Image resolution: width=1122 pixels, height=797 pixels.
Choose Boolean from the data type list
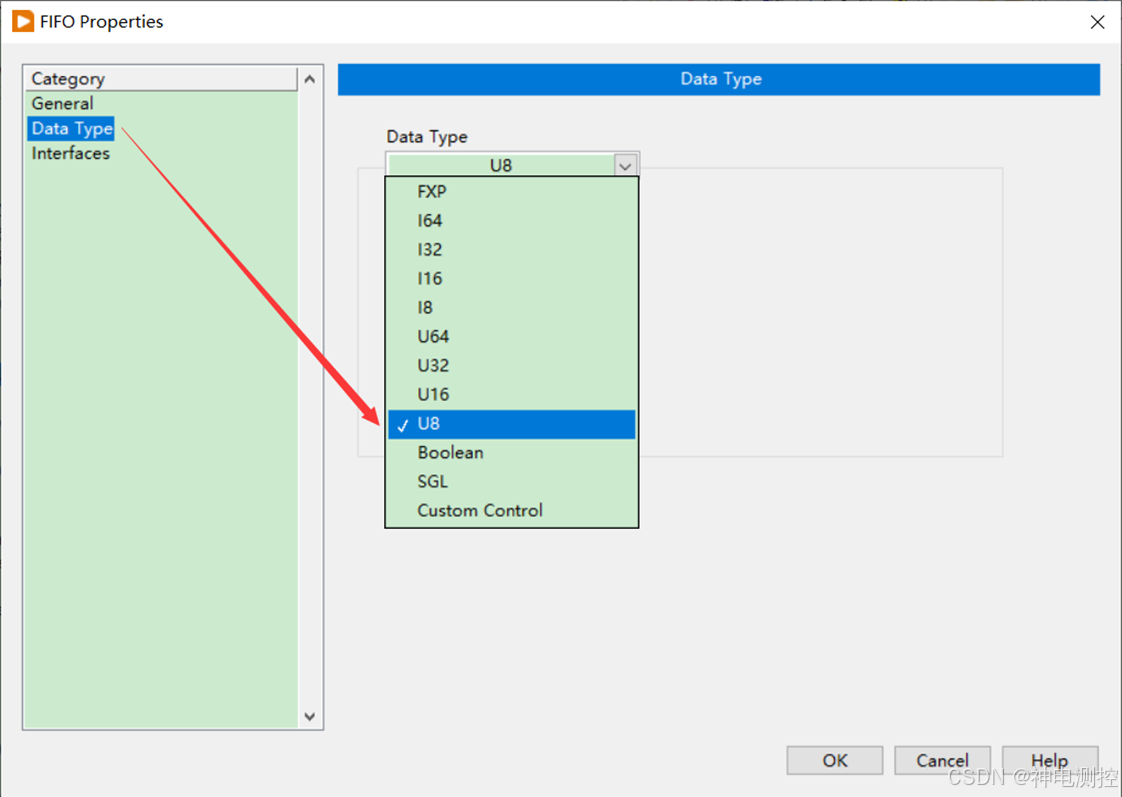coord(511,453)
